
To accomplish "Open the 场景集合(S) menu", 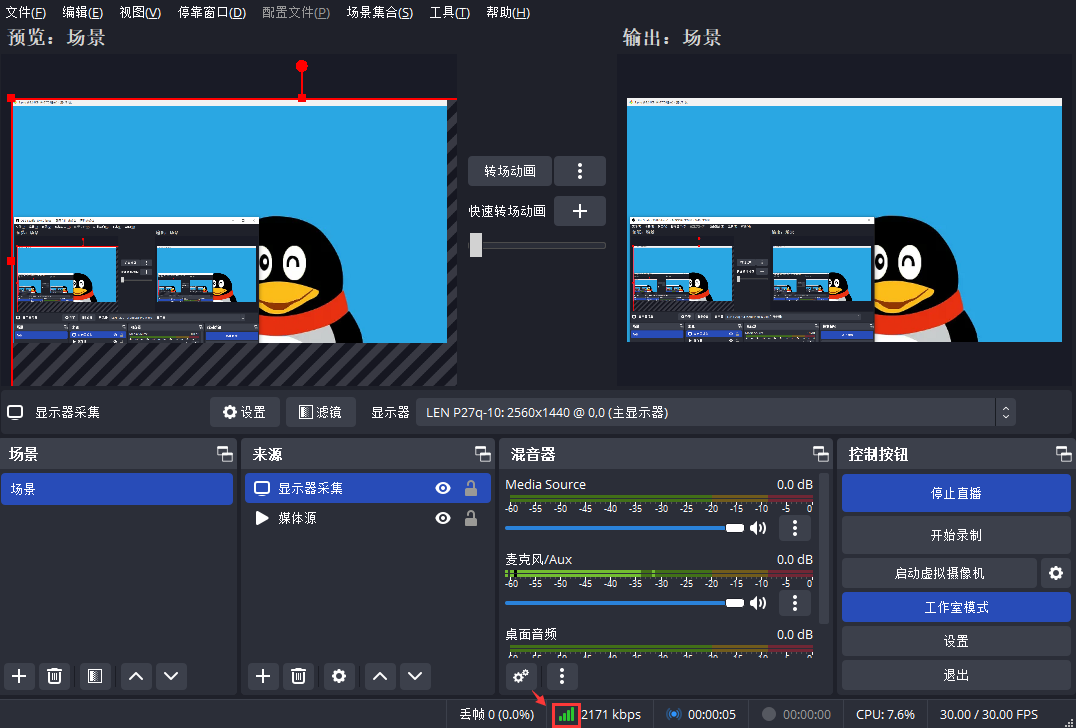I will point(379,12).
